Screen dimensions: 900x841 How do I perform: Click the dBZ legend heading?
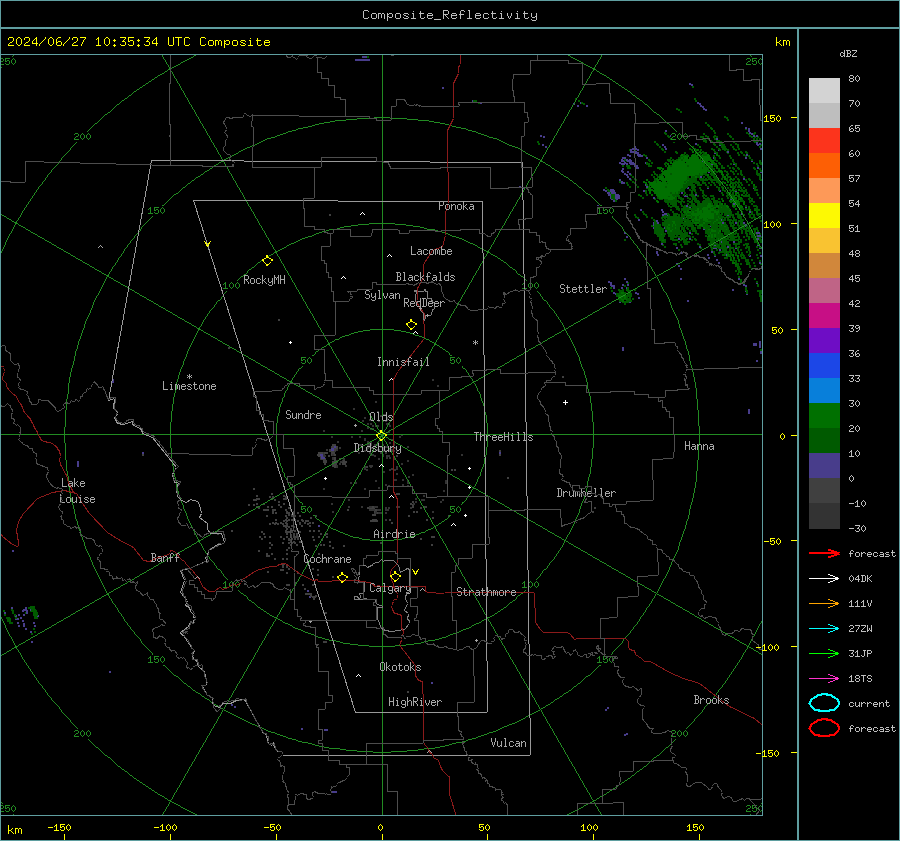coord(848,54)
